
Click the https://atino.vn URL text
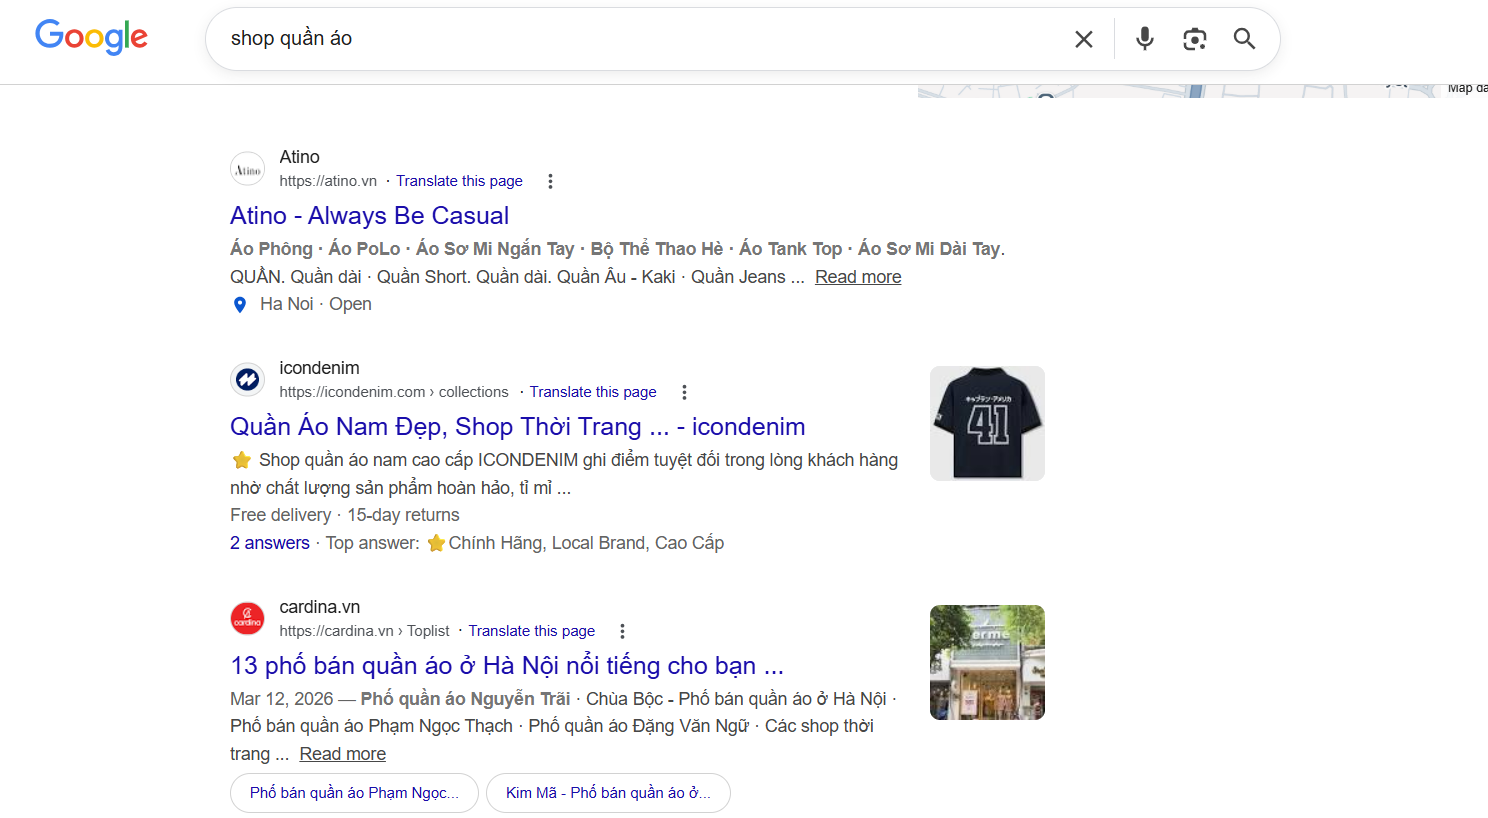(328, 181)
